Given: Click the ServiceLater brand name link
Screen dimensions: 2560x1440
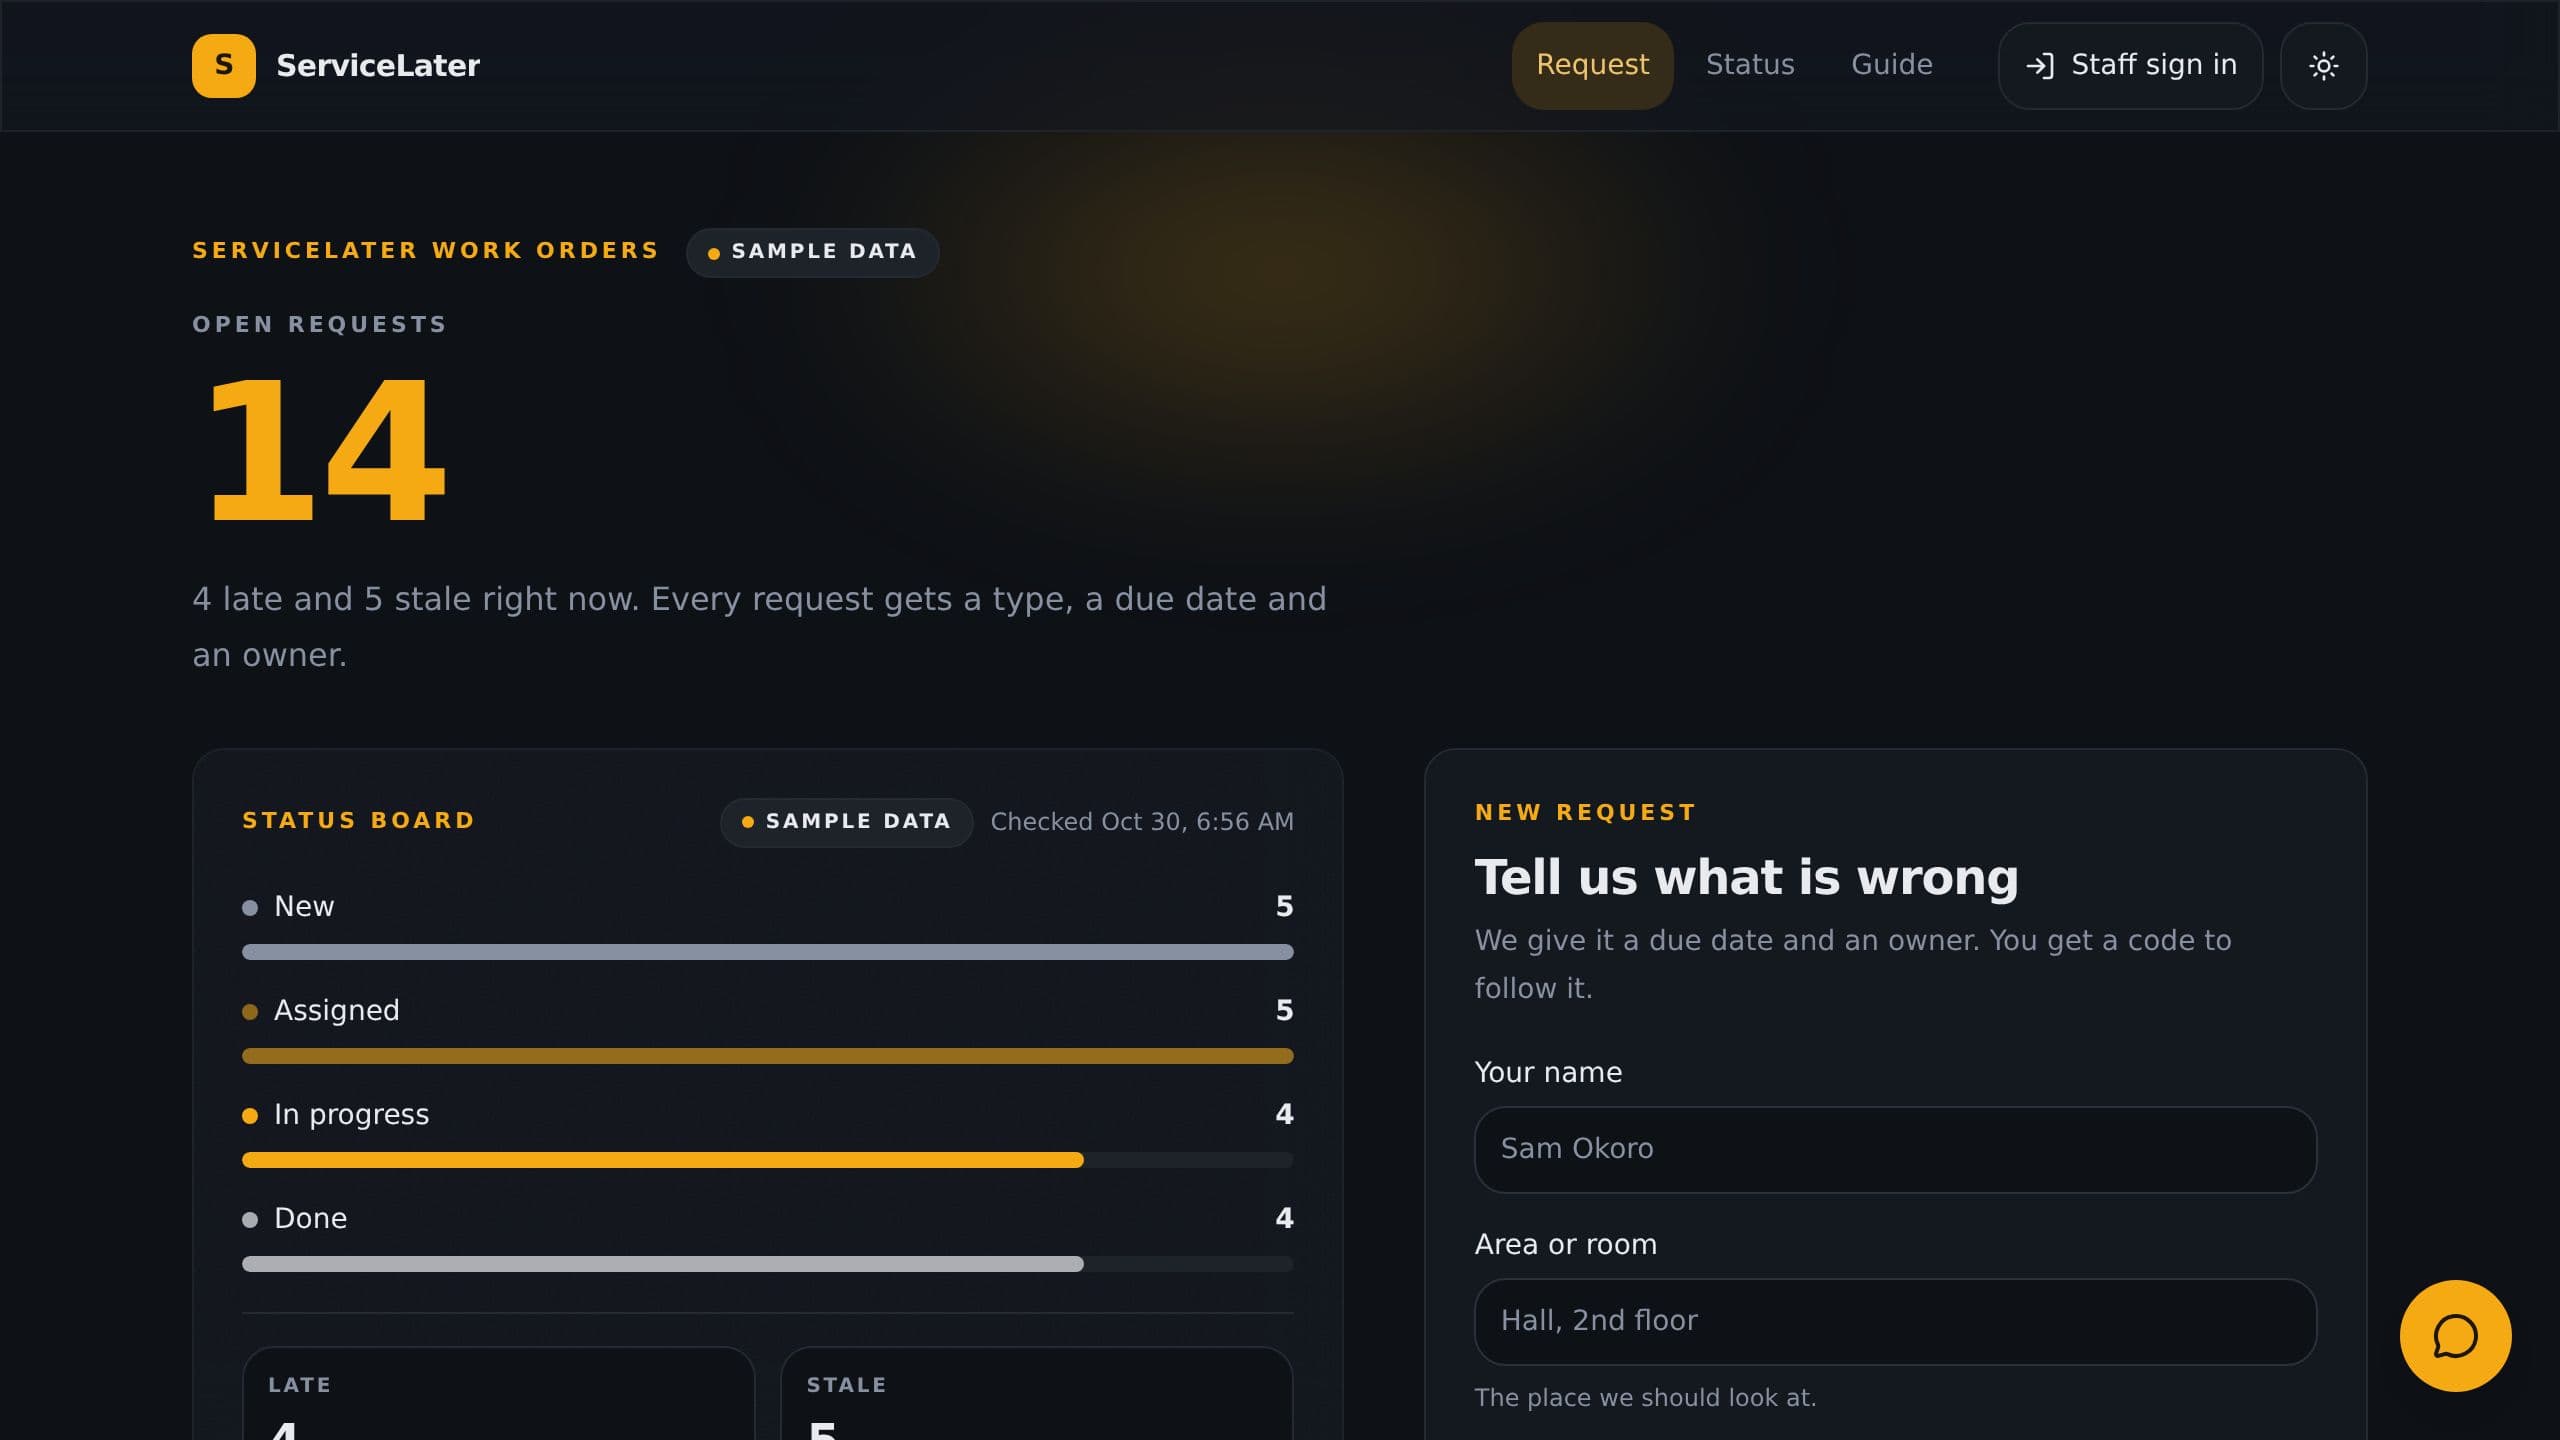Looking at the screenshot, I should [378, 66].
